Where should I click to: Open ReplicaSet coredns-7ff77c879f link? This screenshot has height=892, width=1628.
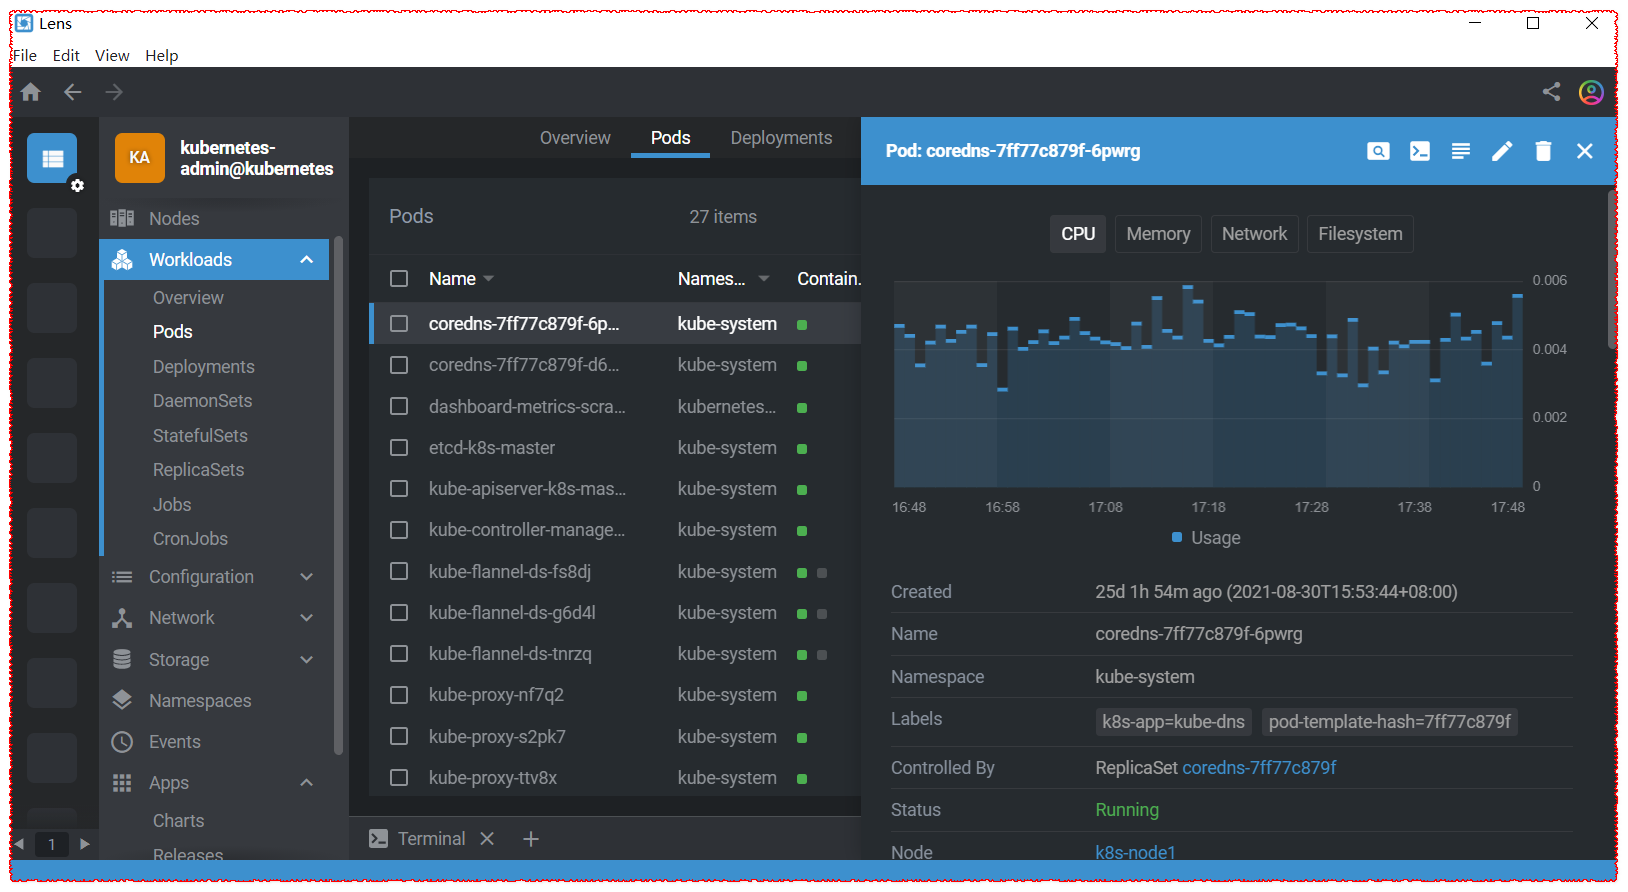(1259, 768)
